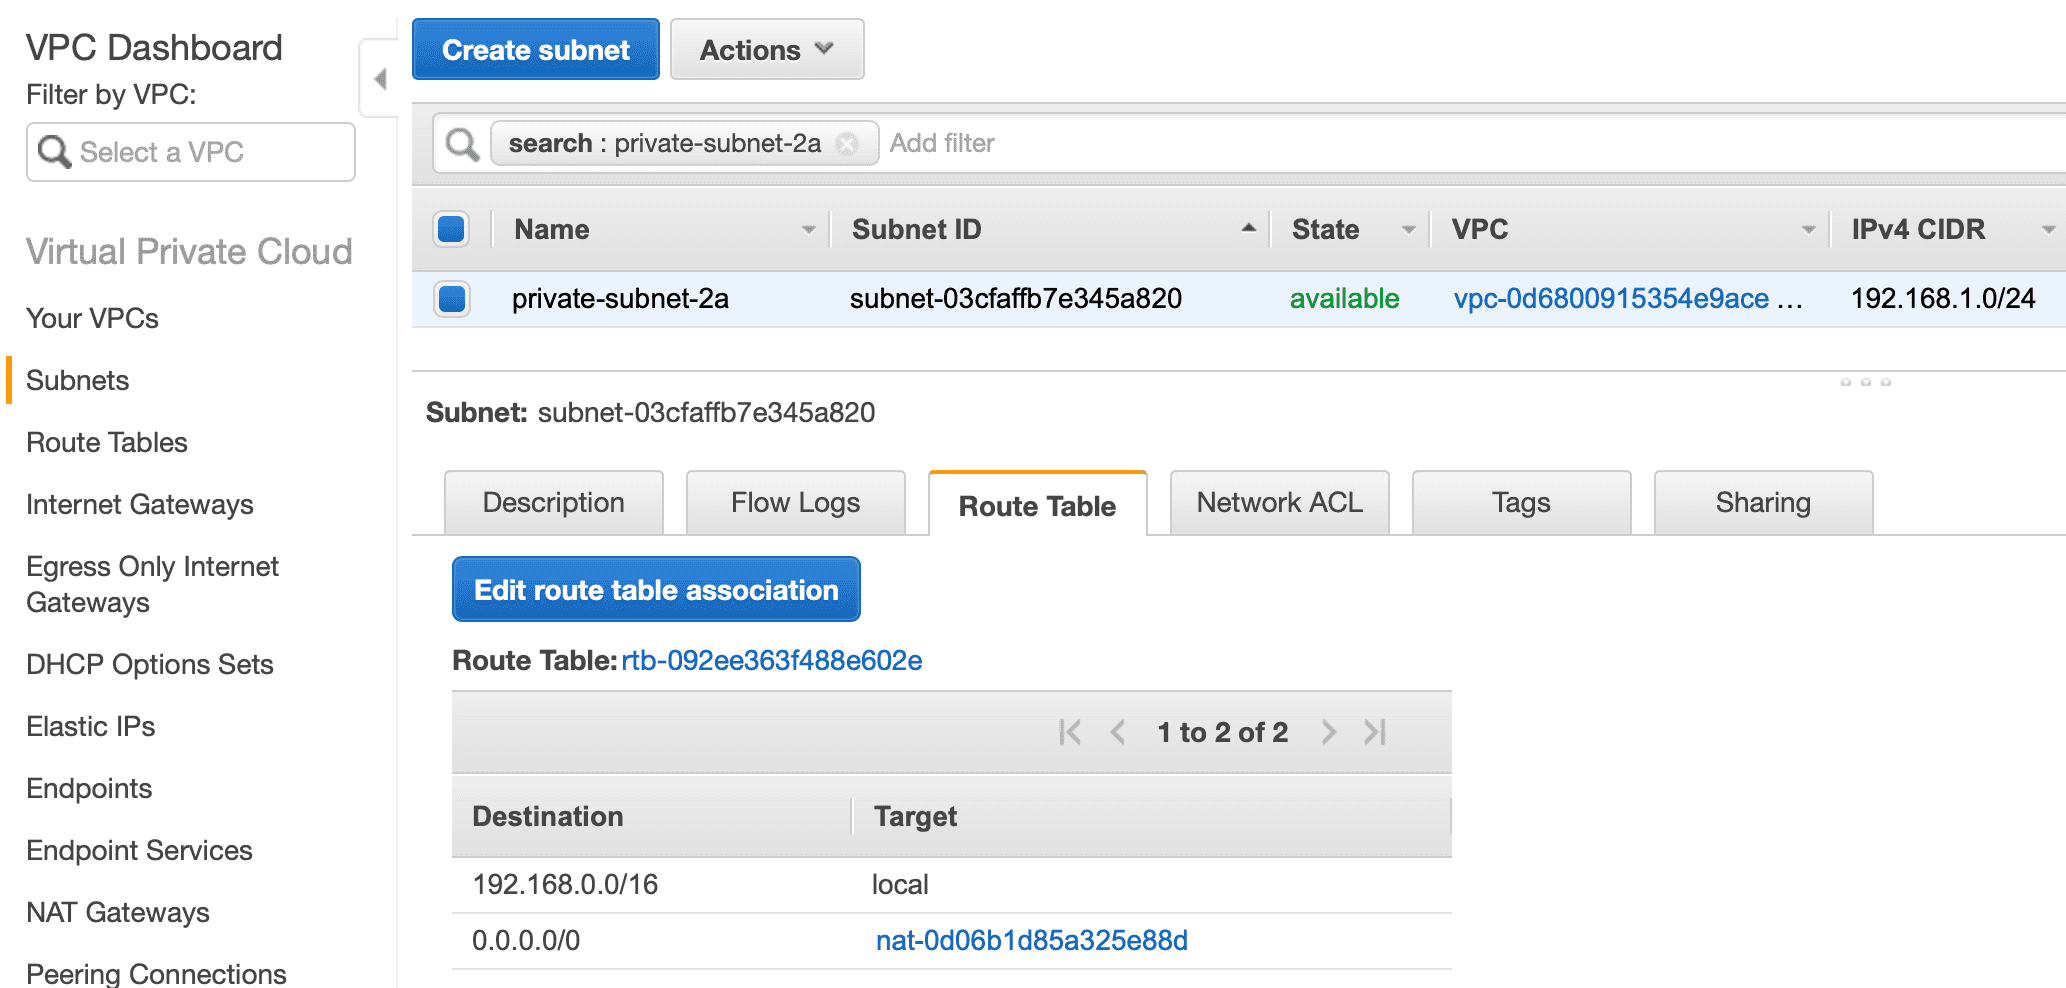
Task: Switch to the Network ACL tab
Action: point(1279,503)
